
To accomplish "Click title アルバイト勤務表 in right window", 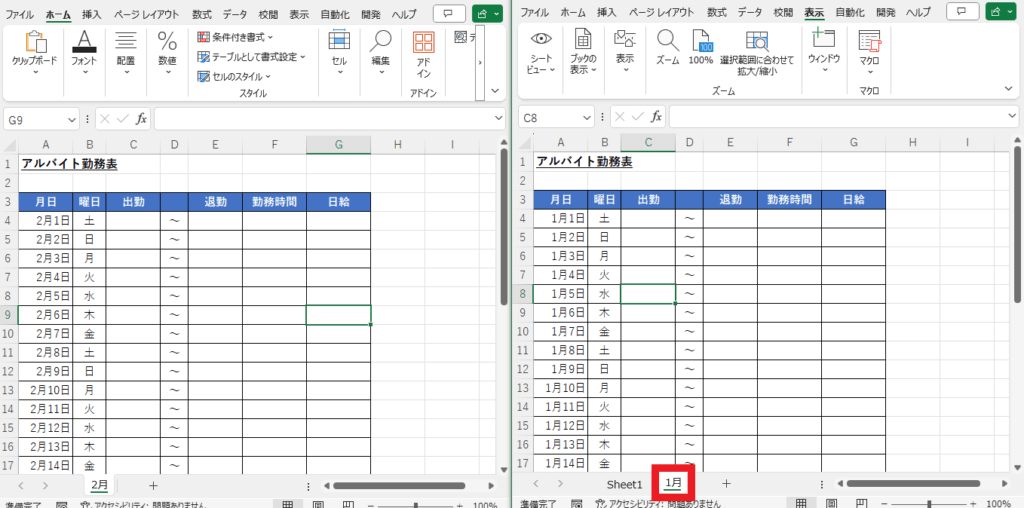I will pyautogui.click(x=584, y=161).
